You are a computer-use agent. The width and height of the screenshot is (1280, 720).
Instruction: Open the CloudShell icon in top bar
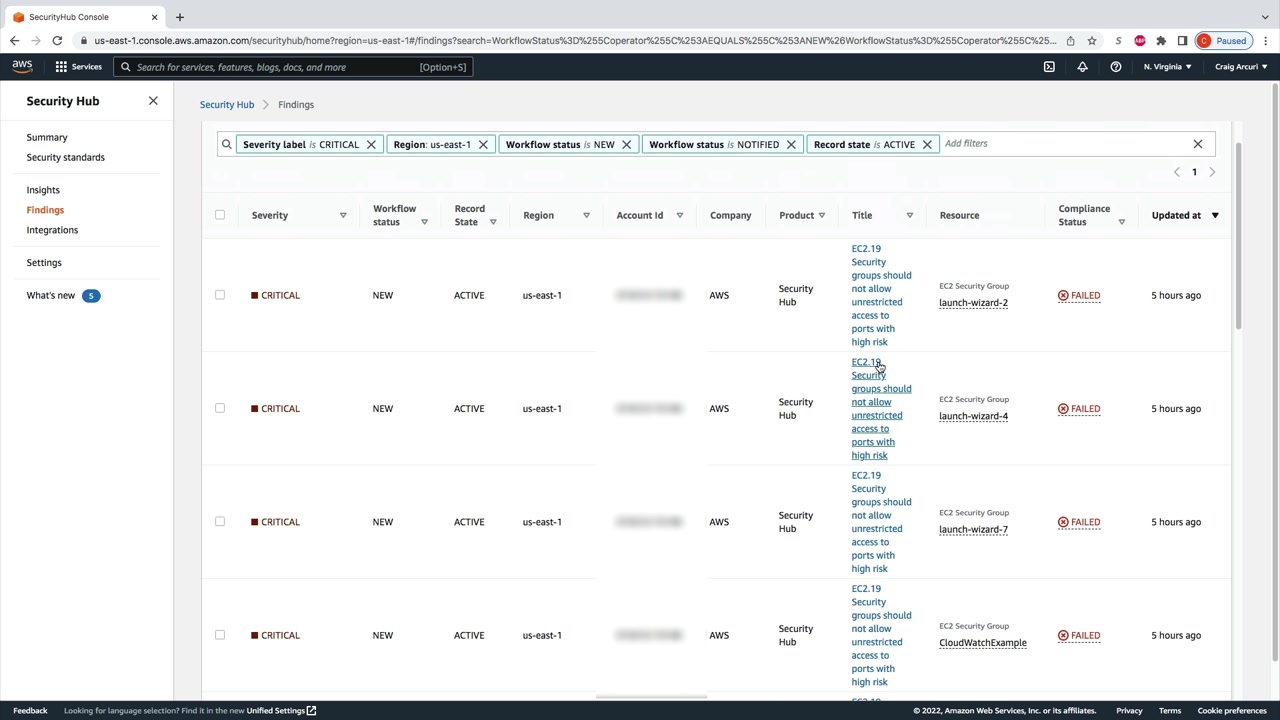pos(1049,67)
